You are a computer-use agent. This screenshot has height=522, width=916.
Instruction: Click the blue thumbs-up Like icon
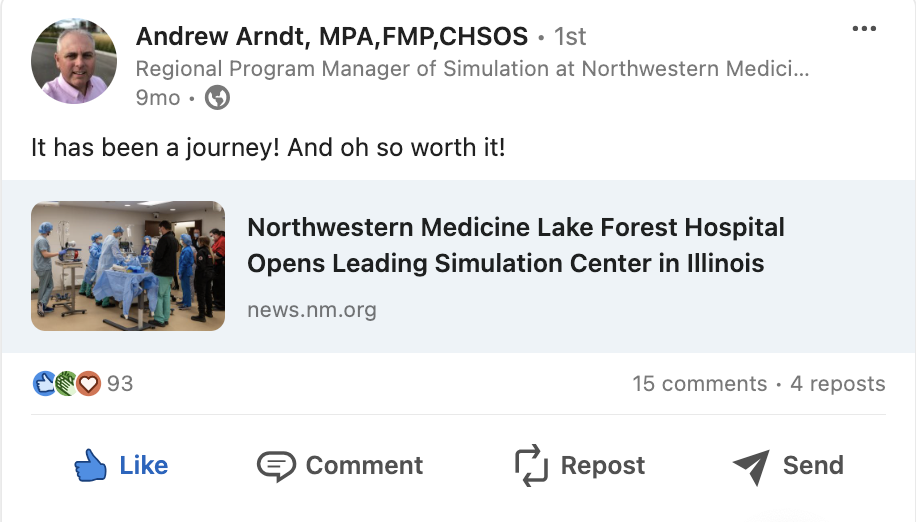(91, 465)
